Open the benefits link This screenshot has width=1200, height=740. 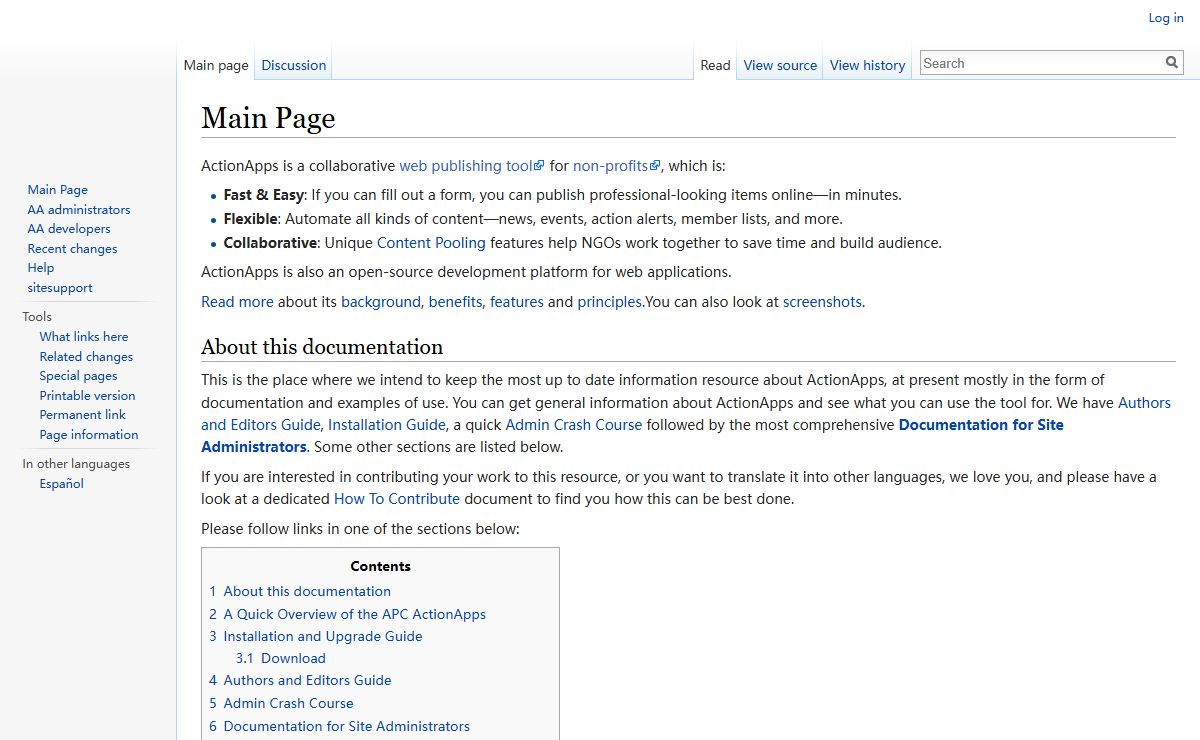click(455, 302)
